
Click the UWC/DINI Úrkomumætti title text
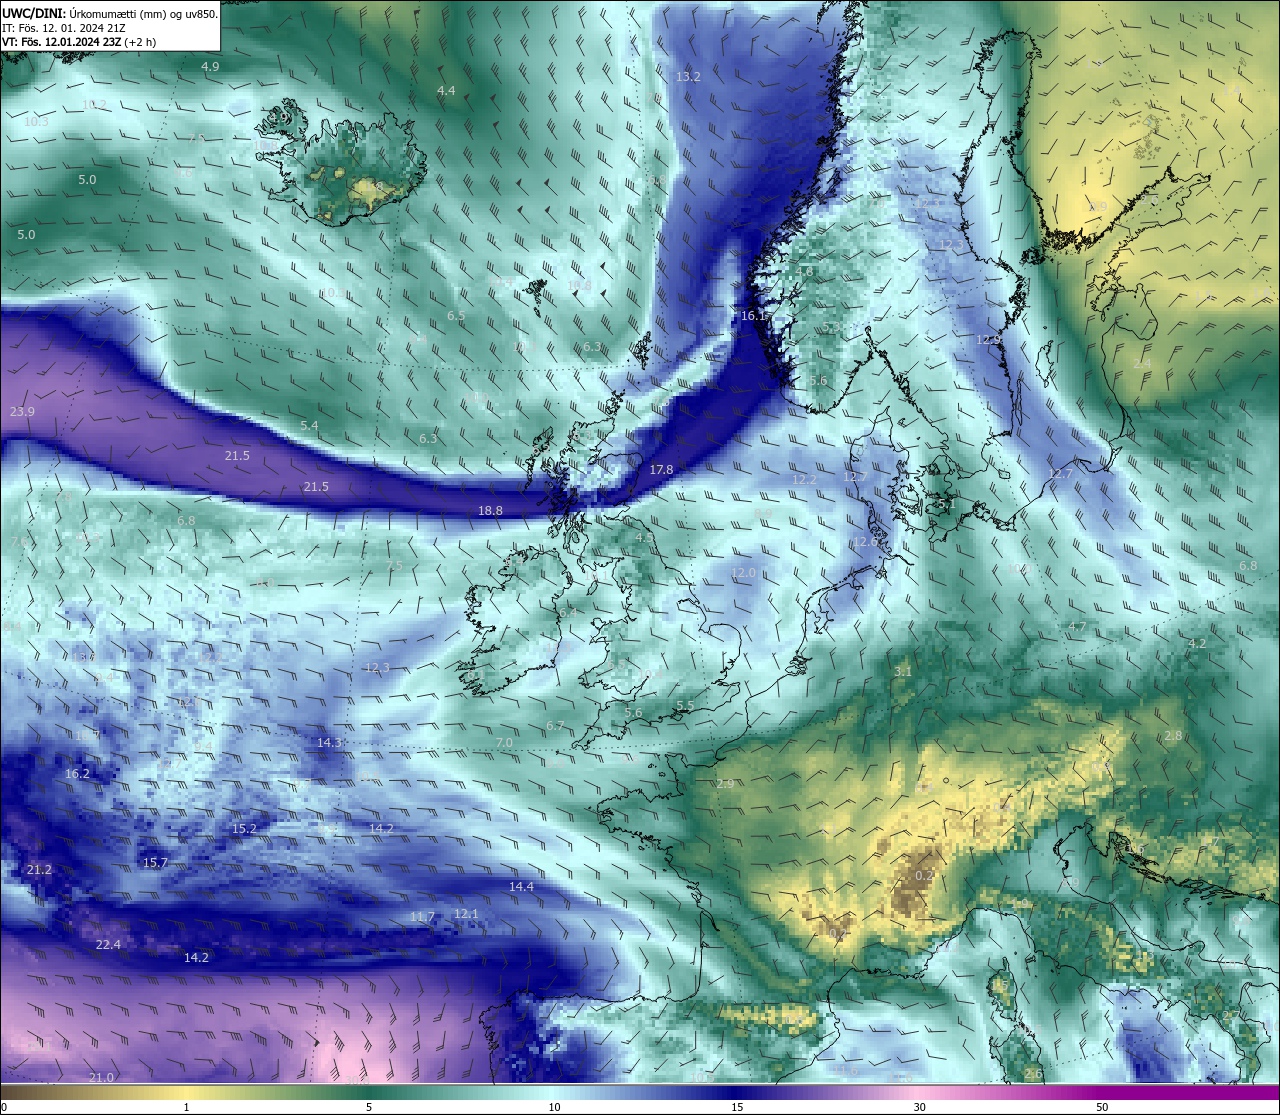[x=110, y=14]
